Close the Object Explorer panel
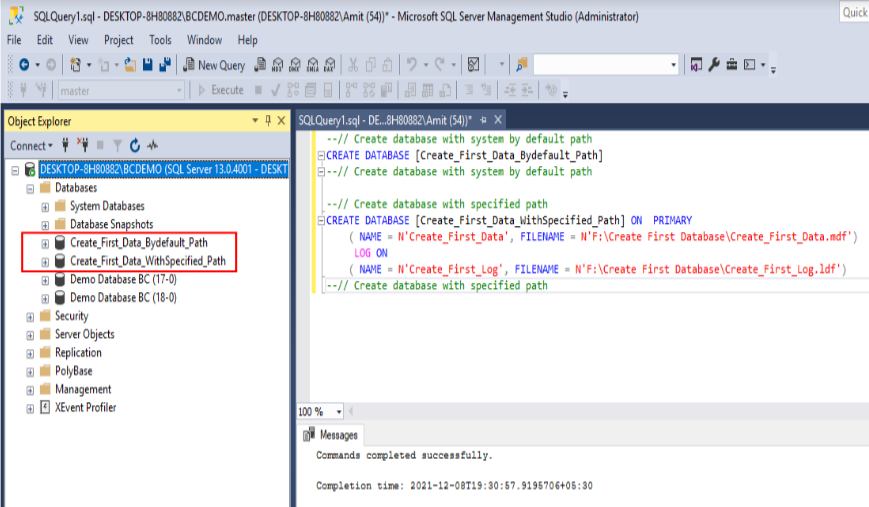 tap(282, 120)
